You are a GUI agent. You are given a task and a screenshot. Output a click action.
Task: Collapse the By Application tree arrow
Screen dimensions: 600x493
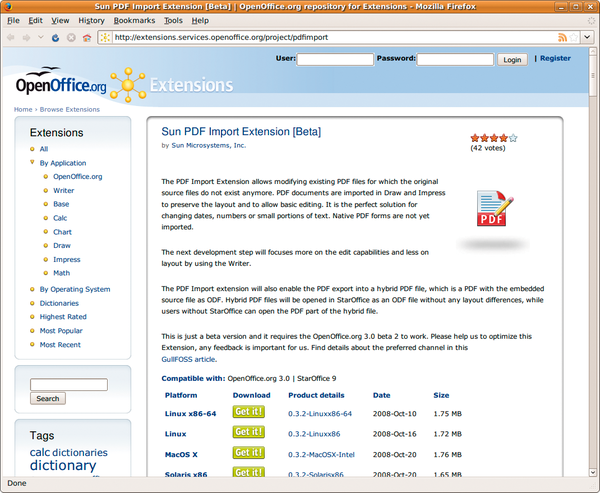point(32,162)
